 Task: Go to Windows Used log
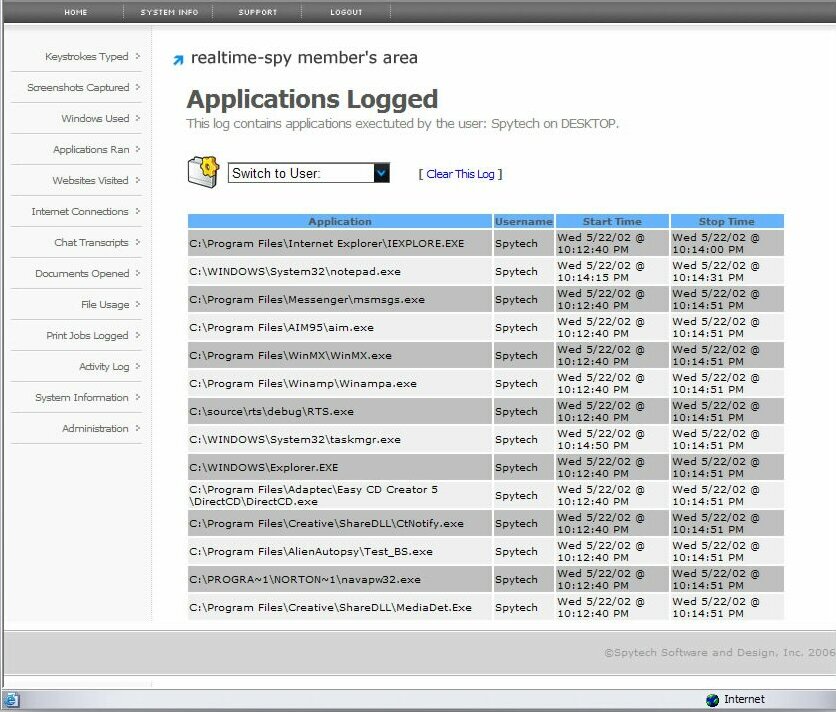95,119
